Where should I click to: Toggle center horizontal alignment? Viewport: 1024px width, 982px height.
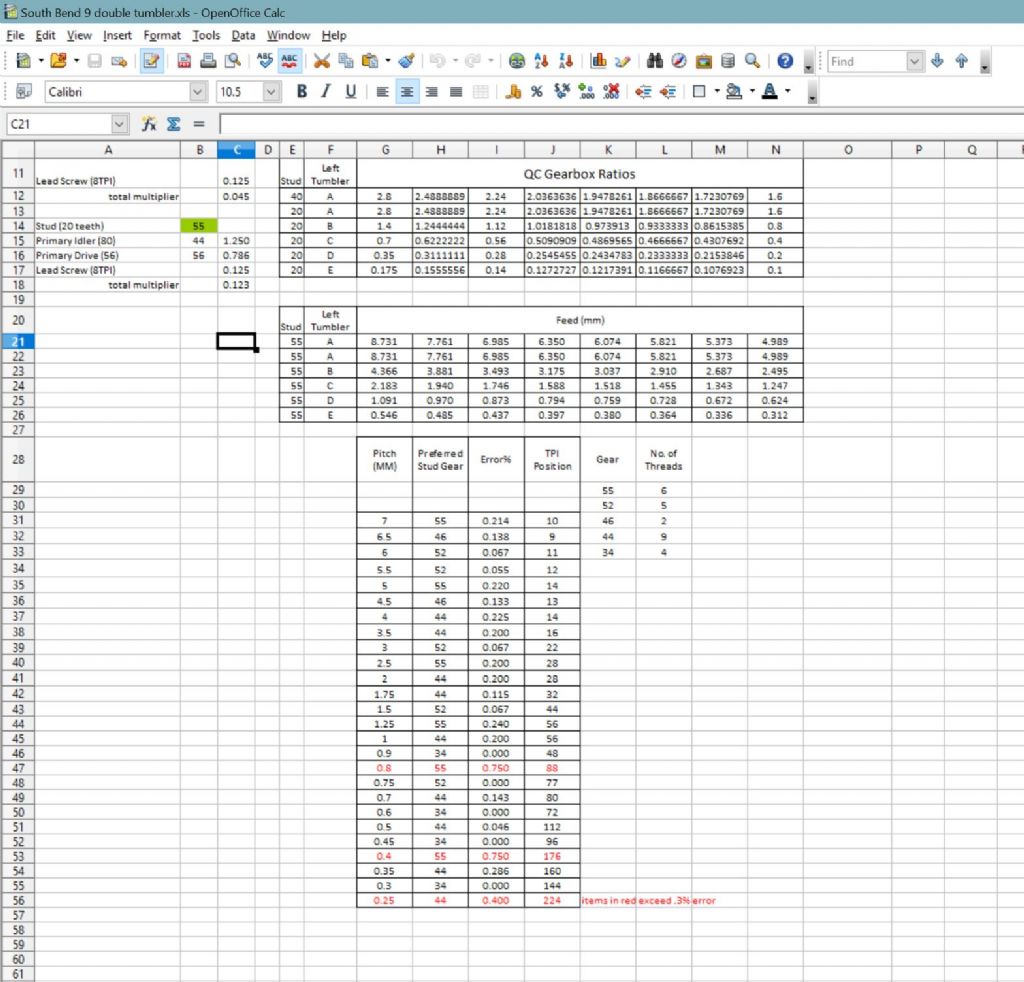[x=407, y=91]
